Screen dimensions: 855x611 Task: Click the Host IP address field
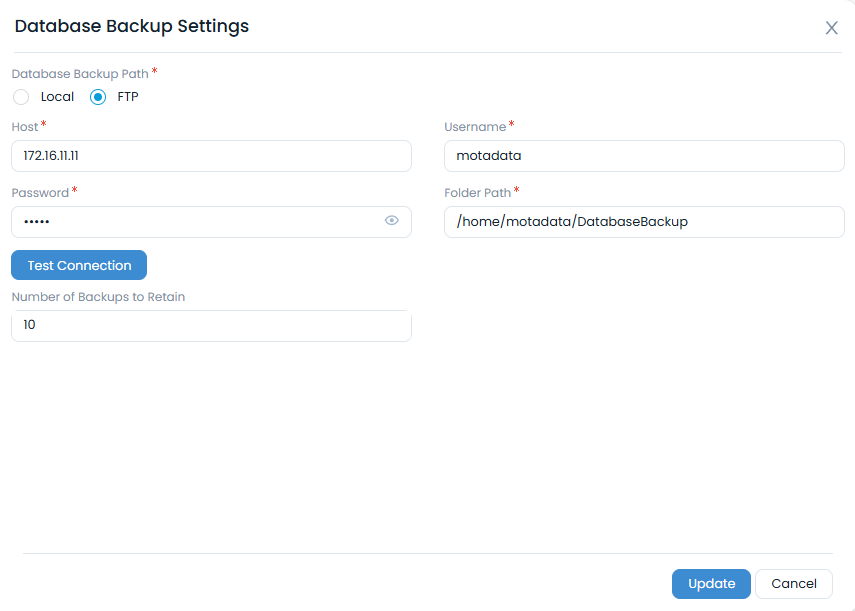(x=211, y=156)
